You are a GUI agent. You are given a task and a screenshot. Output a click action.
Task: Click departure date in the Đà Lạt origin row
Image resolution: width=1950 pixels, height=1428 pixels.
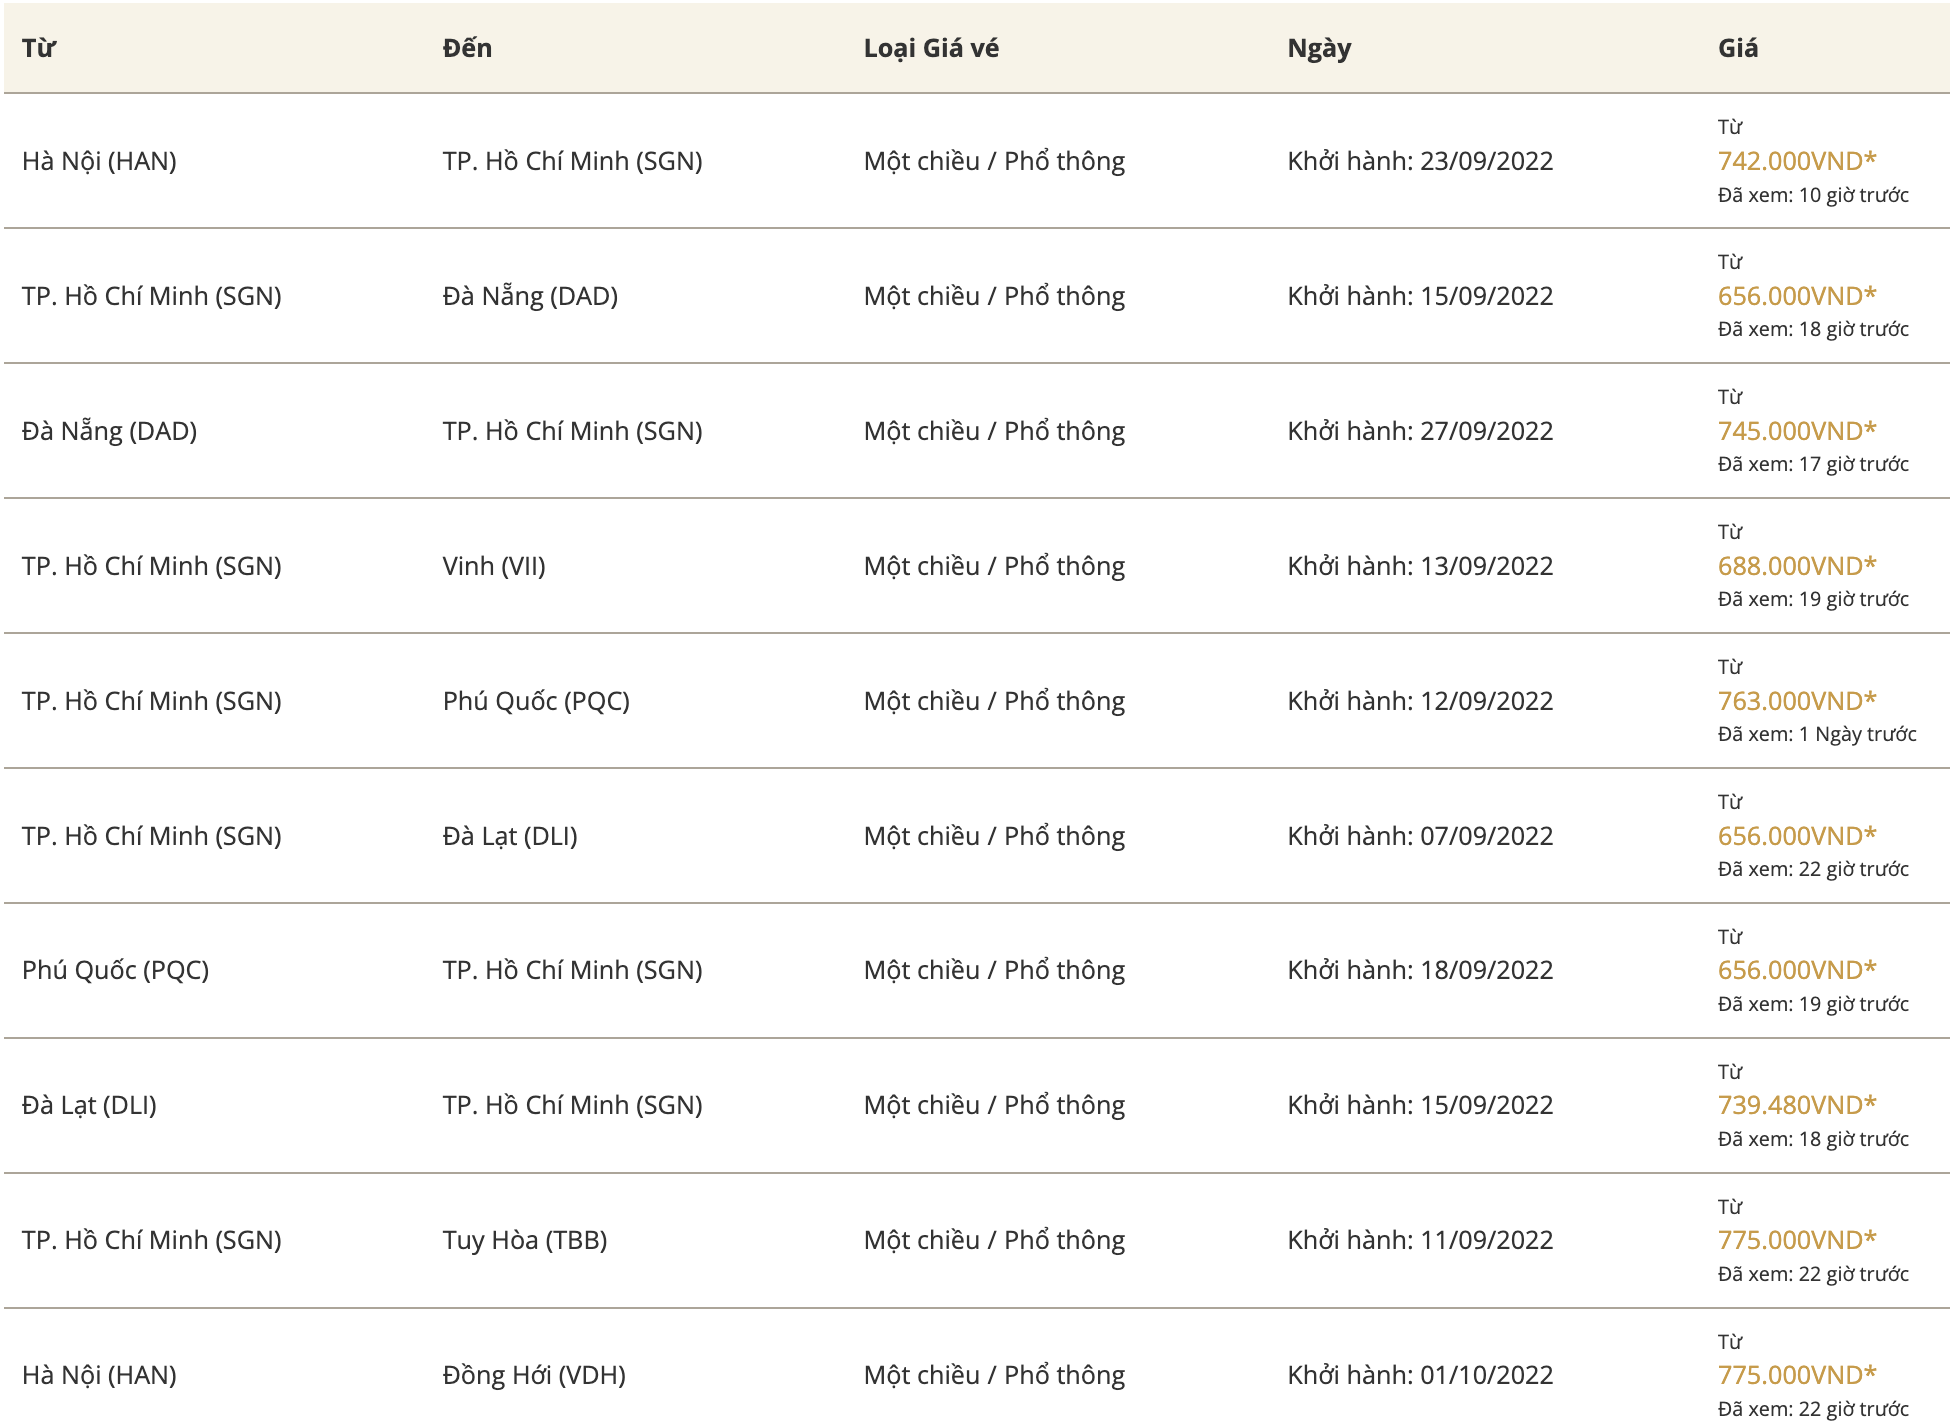click(1420, 1105)
